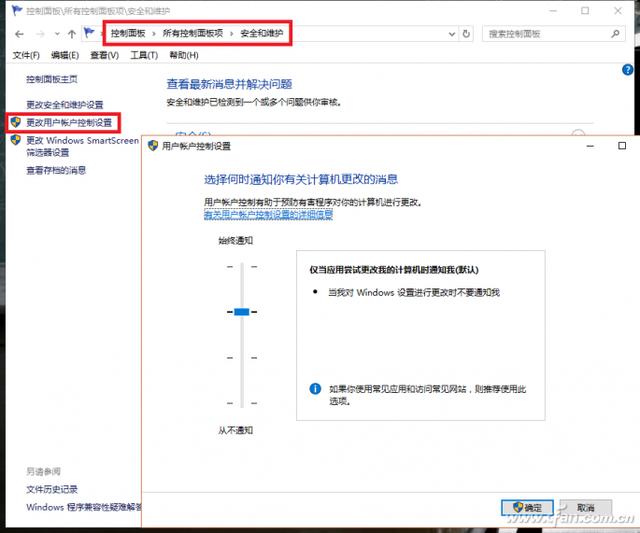Click 选择何时通知你有关计算机更改的消息 heading
Image resolution: width=640 pixels, height=533 pixels.
(x=301, y=179)
